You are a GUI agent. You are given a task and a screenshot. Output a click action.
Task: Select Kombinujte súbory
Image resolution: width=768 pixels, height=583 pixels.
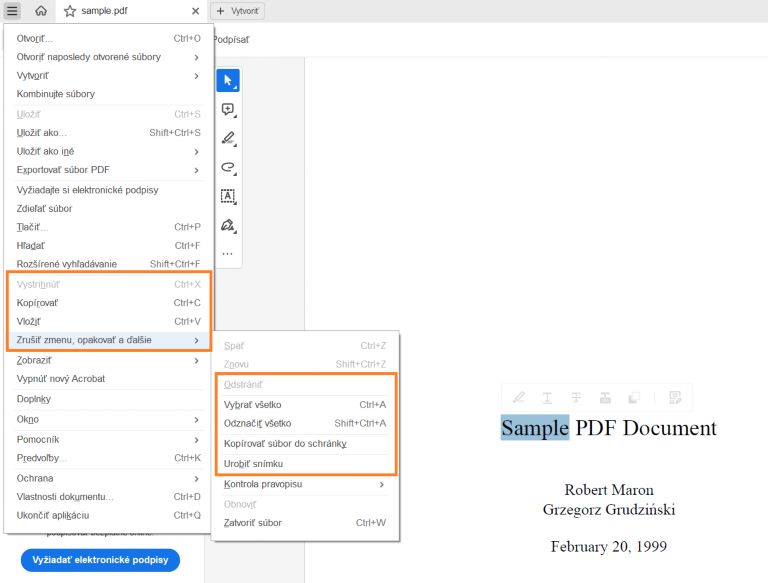pos(108,94)
